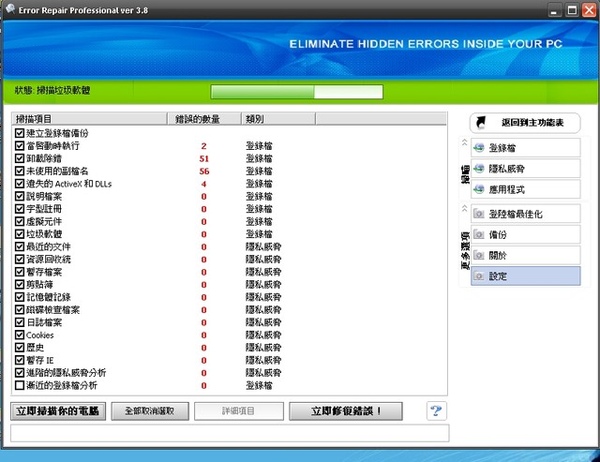The width and height of the screenshot is (600, 462).
Task: Collapse the 掃瞄 sidebar group chevron
Action: (465, 142)
